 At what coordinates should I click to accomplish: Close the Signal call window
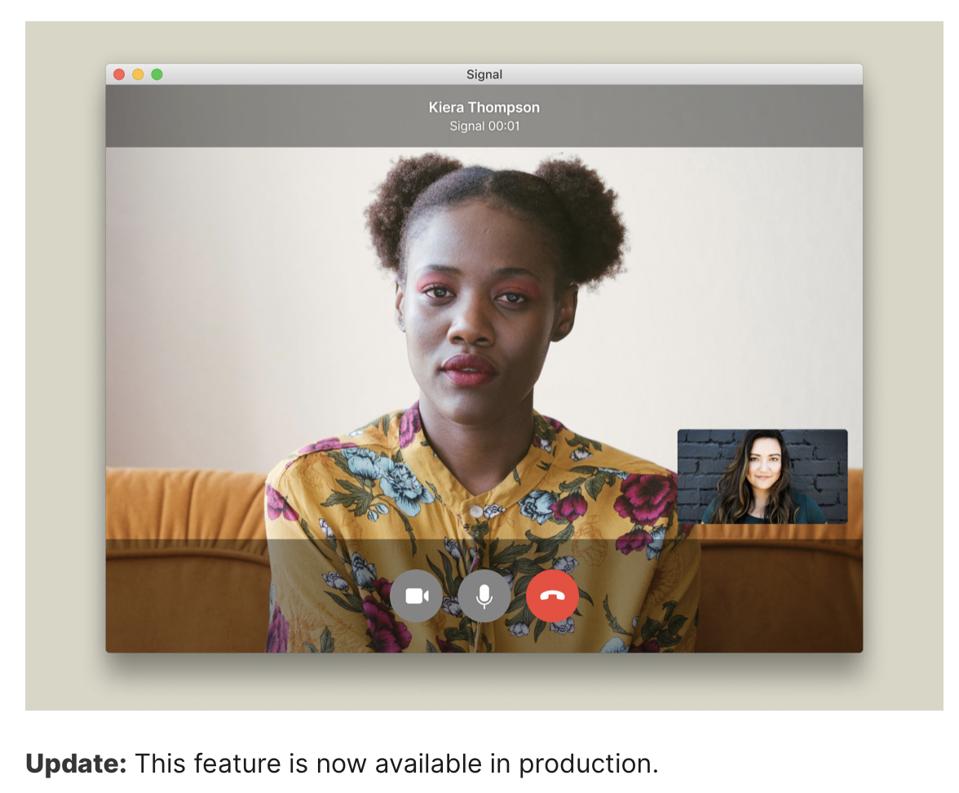(x=119, y=74)
